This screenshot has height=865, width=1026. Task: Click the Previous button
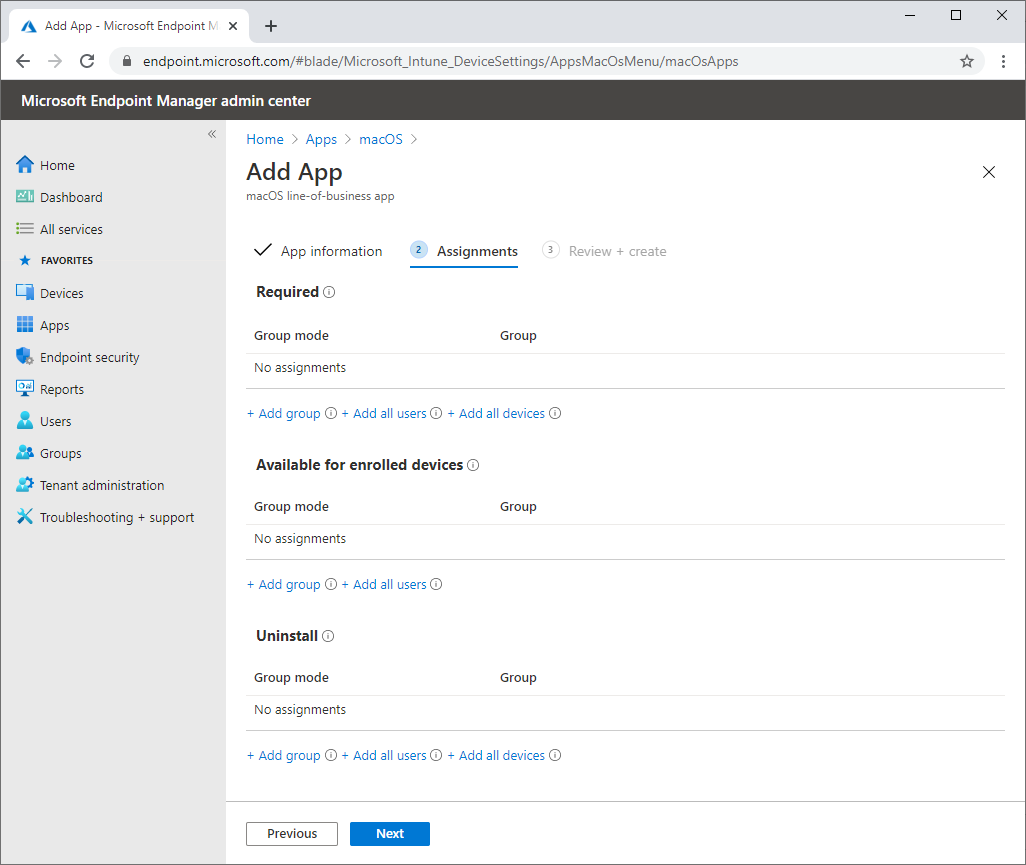[x=292, y=834]
